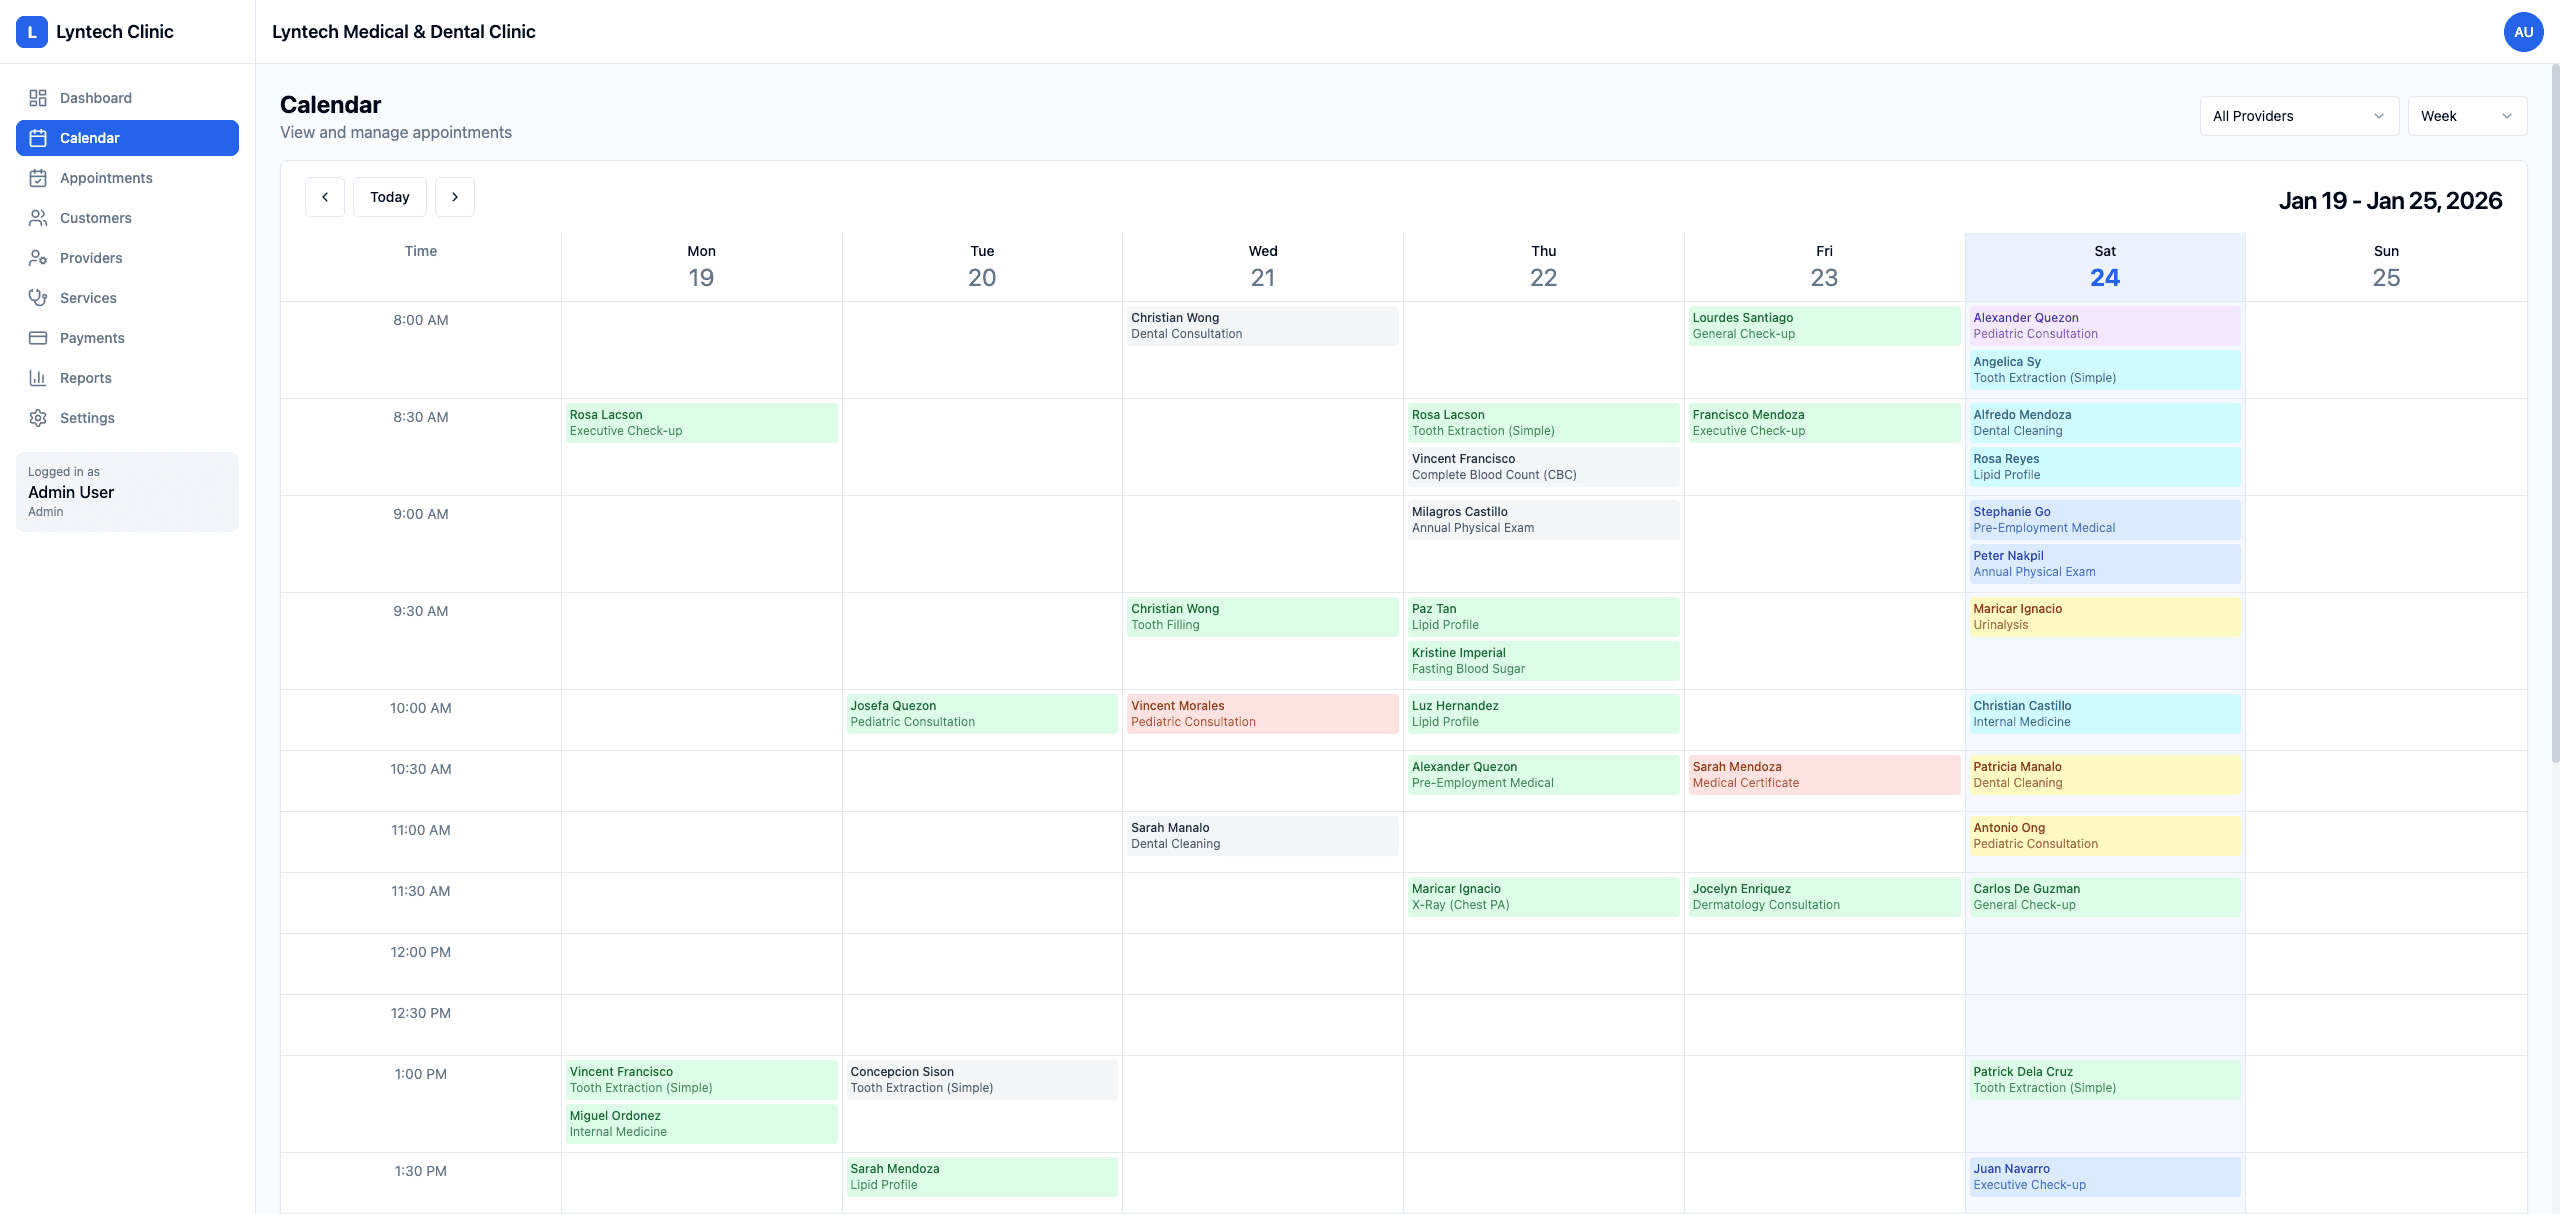
Task: Click the Appointments calendar-check icon
Action: (x=38, y=178)
